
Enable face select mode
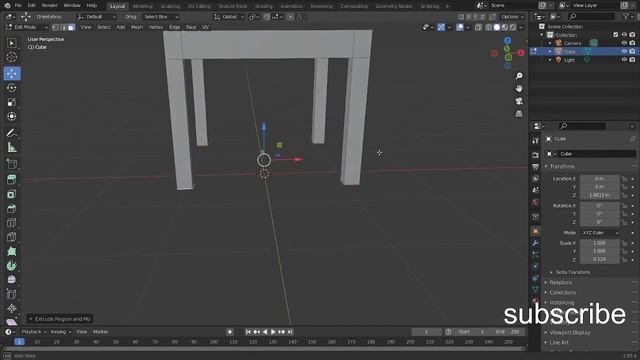(x=71, y=27)
